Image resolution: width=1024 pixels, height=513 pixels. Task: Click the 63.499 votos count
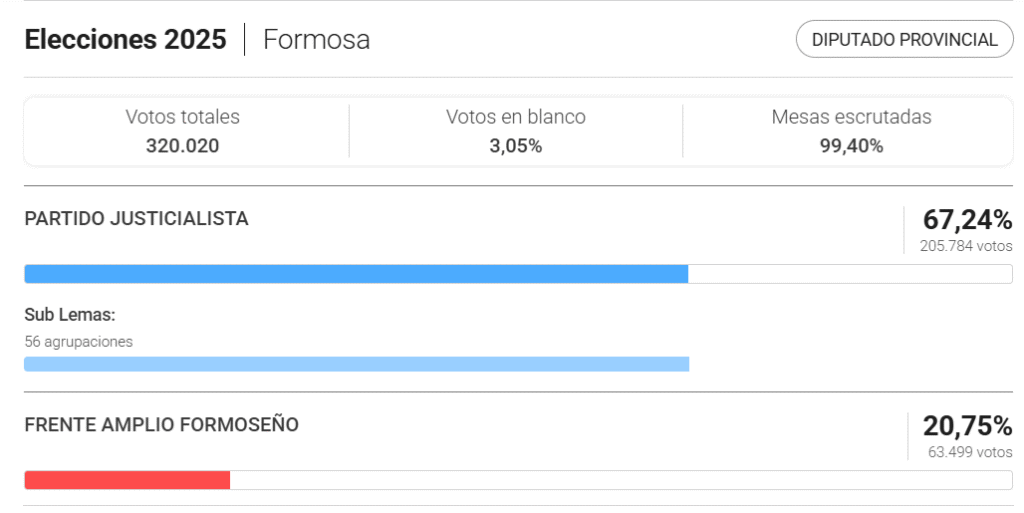(970, 452)
